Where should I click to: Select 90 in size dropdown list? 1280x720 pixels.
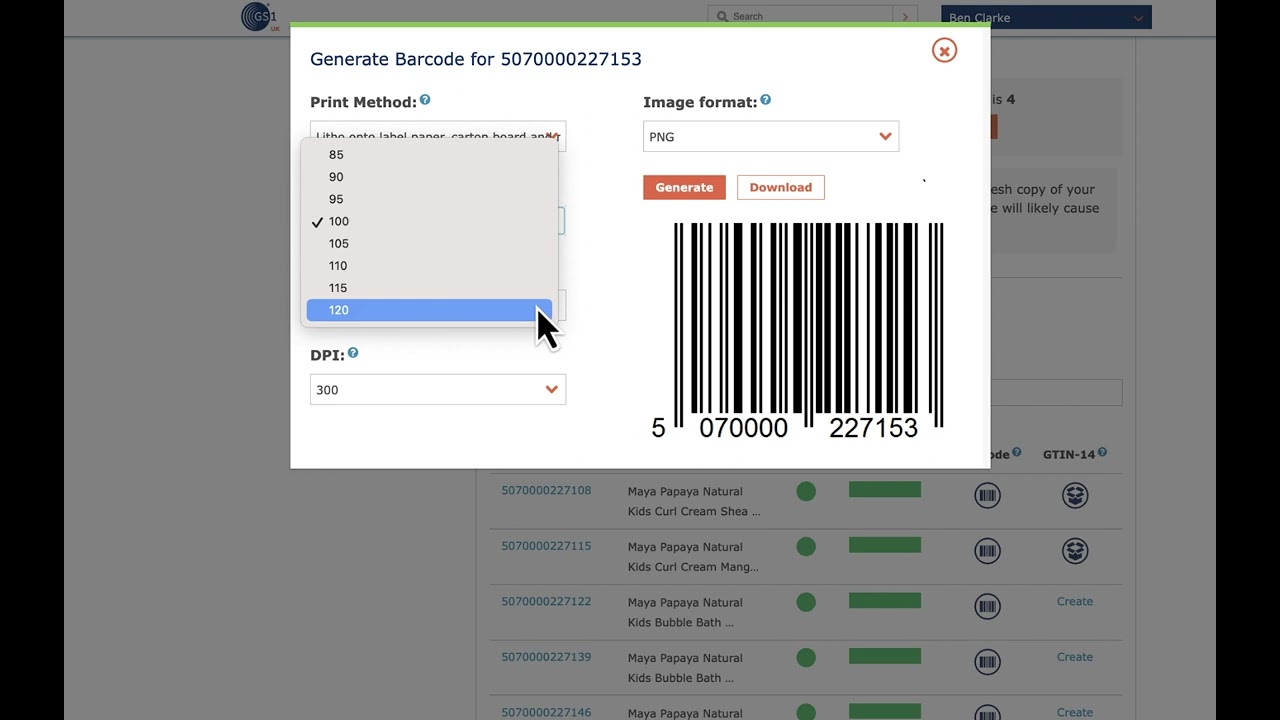(429, 177)
